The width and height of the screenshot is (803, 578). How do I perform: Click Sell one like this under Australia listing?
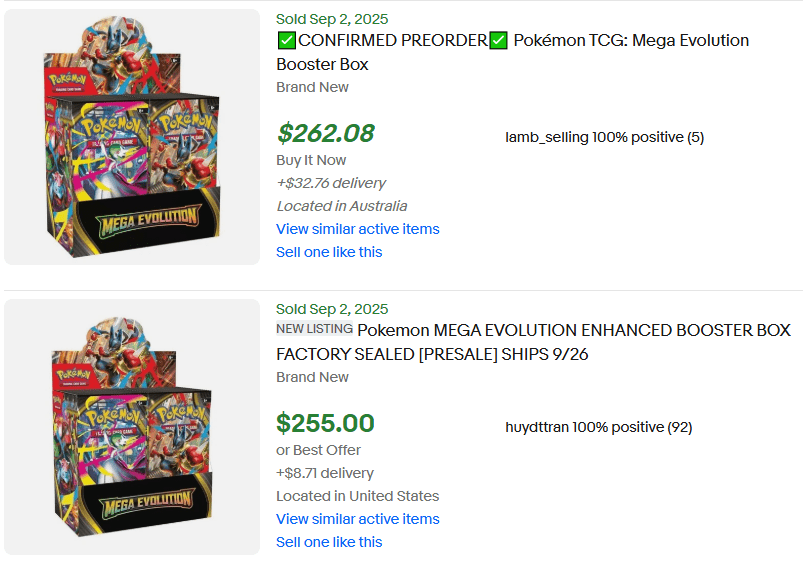tap(329, 252)
